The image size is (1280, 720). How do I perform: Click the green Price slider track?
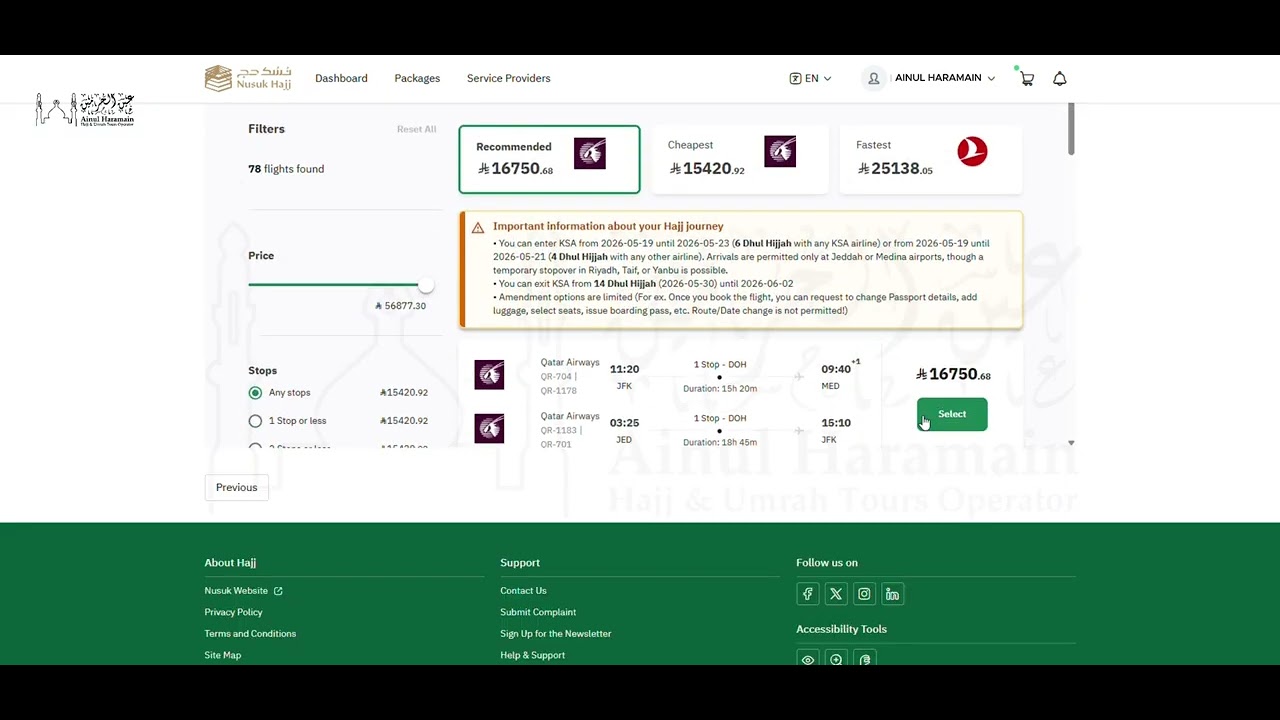coord(335,285)
